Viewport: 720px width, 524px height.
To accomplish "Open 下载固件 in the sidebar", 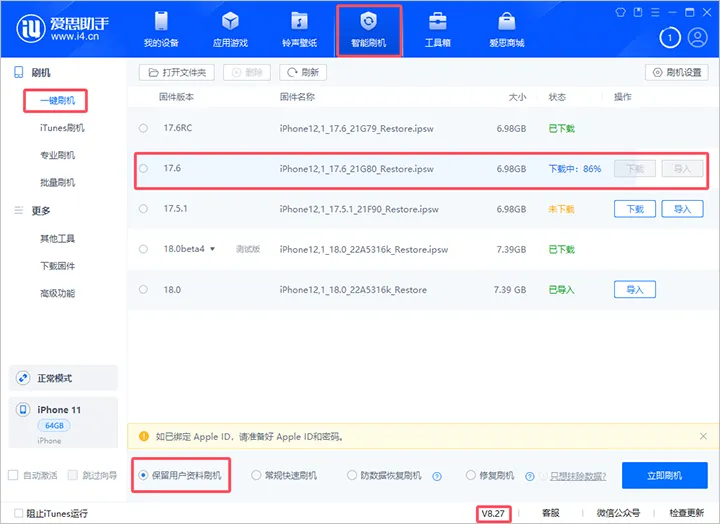I will (x=56, y=266).
